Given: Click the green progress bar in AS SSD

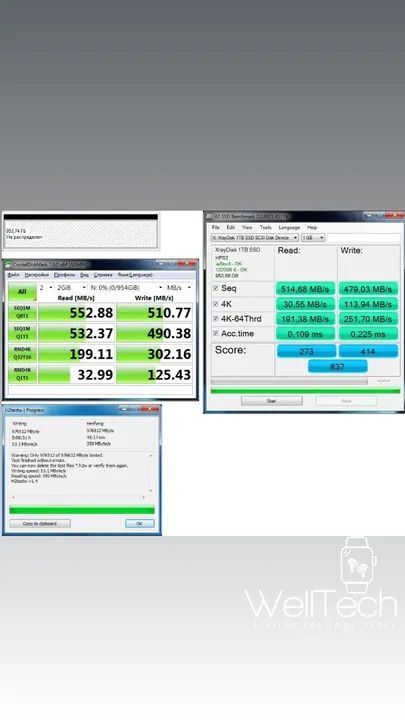Looking at the screenshot, I should click(x=305, y=391).
